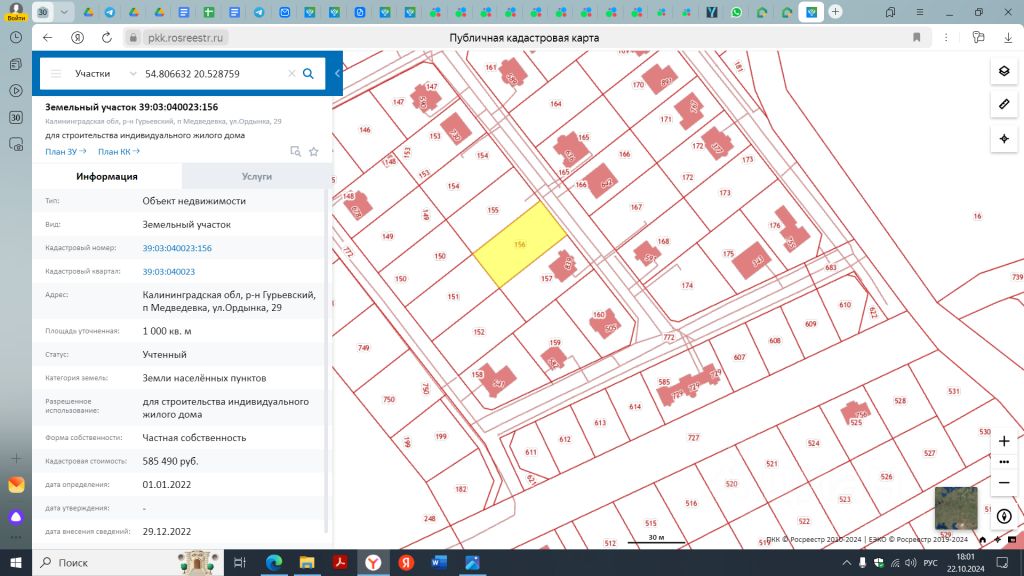The height and width of the screenshot is (576, 1024).
Task: Zoom in on the map
Action: tap(1004, 441)
